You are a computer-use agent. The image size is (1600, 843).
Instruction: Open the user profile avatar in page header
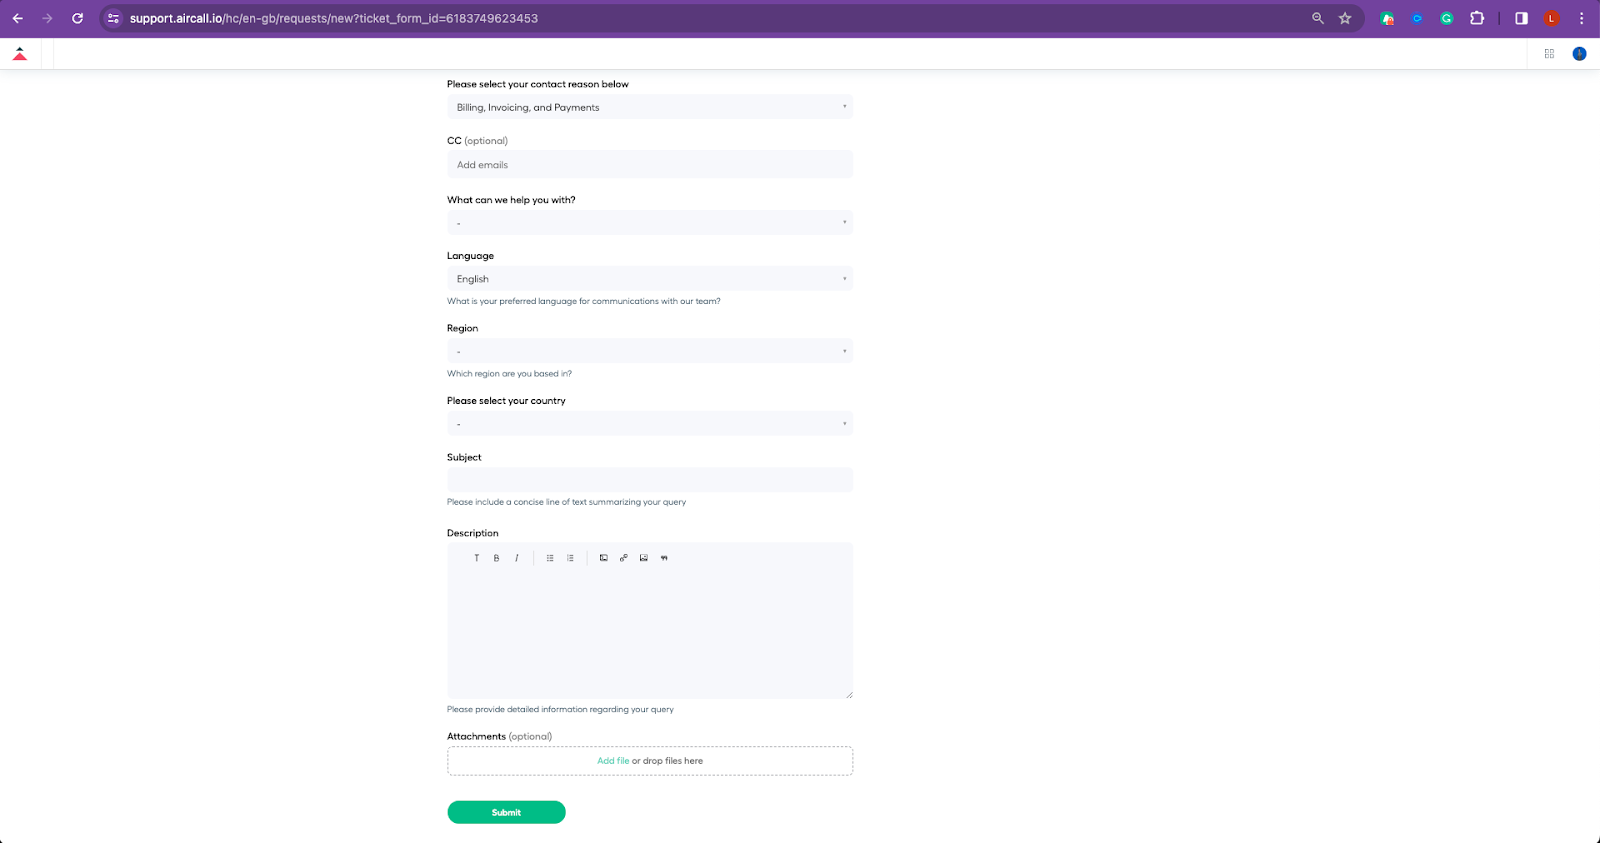click(1579, 54)
